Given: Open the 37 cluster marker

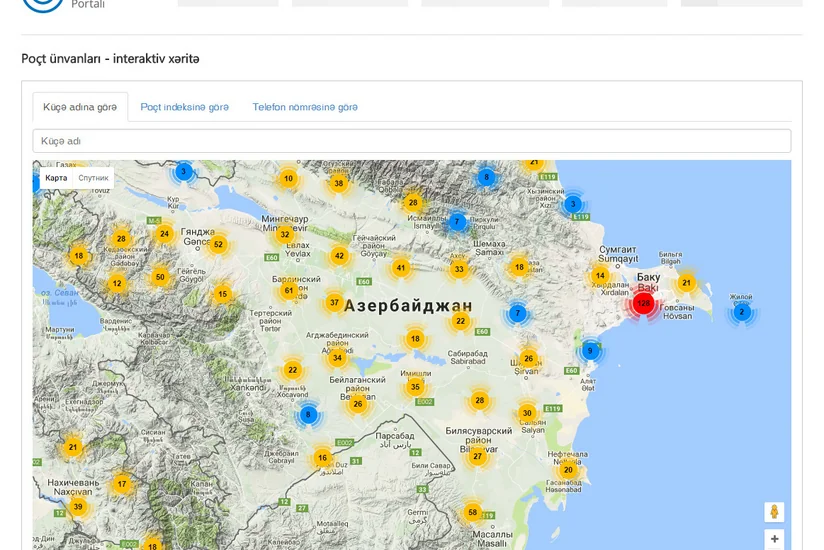Looking at the screenshot, I should pyautogui.click(x=334, y=303).
